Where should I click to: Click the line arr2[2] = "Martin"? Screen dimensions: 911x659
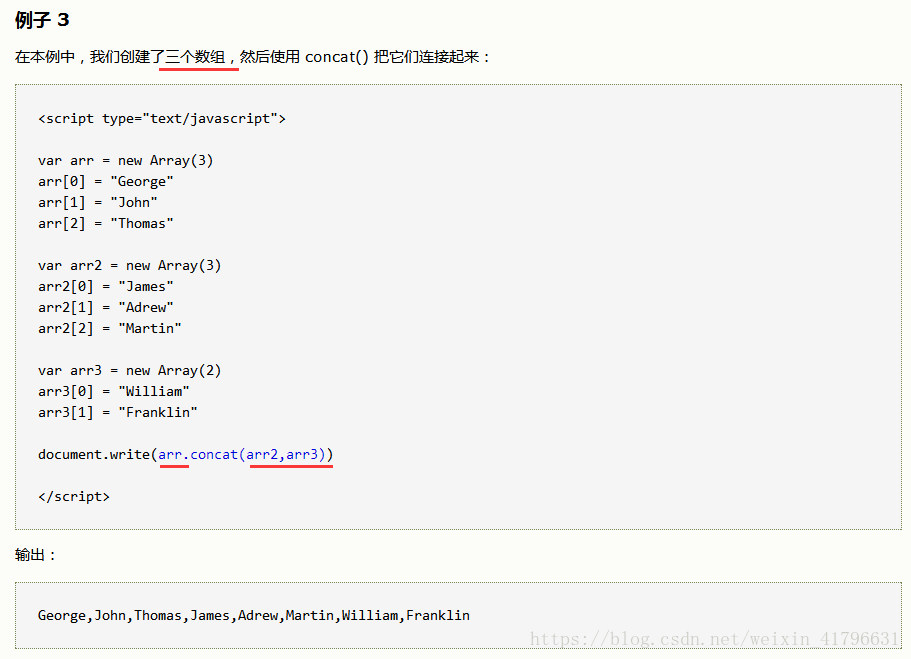tap(110, 328)
